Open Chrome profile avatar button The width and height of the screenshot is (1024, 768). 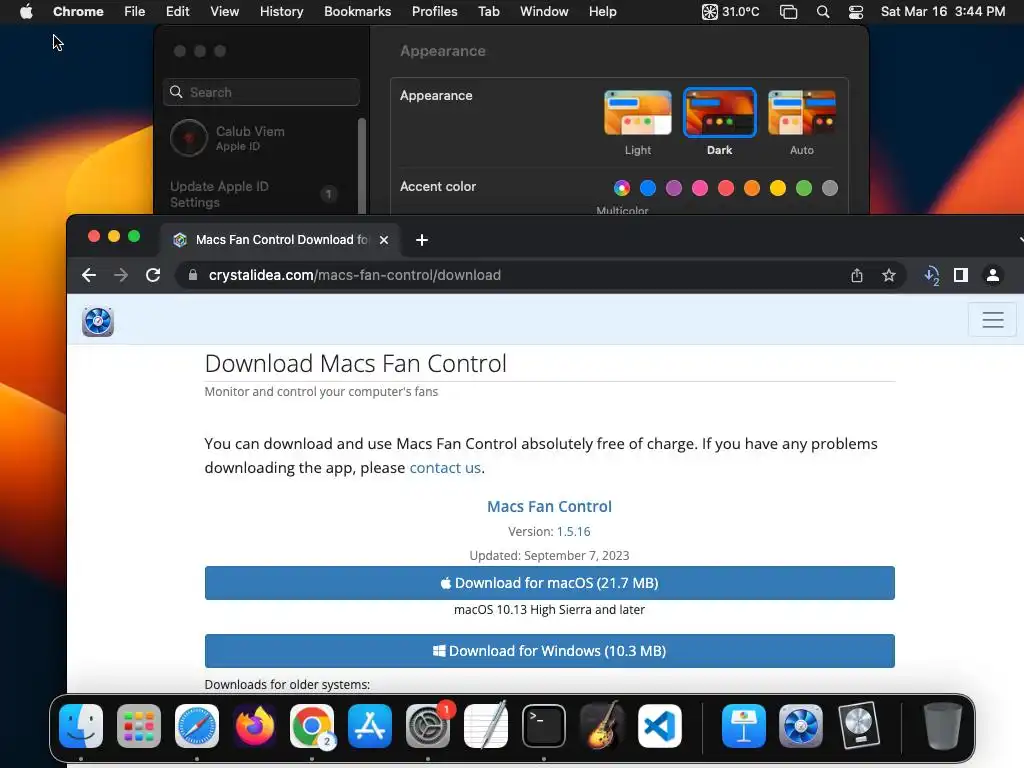click(x=993, y=275)
